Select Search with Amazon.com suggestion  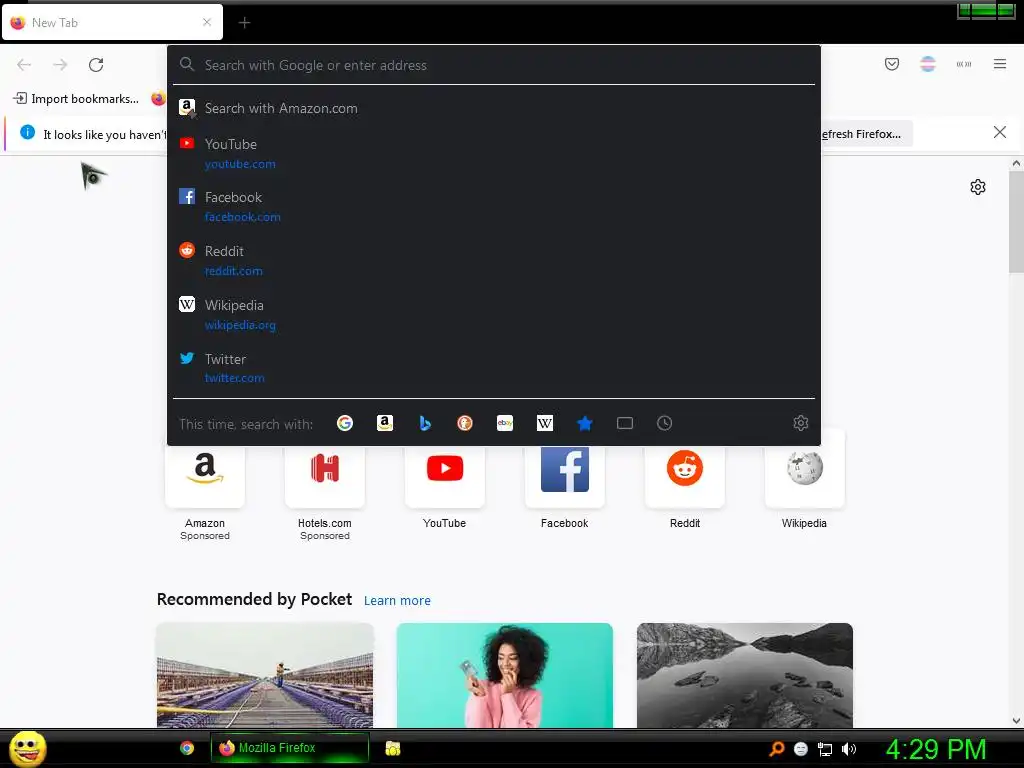[494, 108]
